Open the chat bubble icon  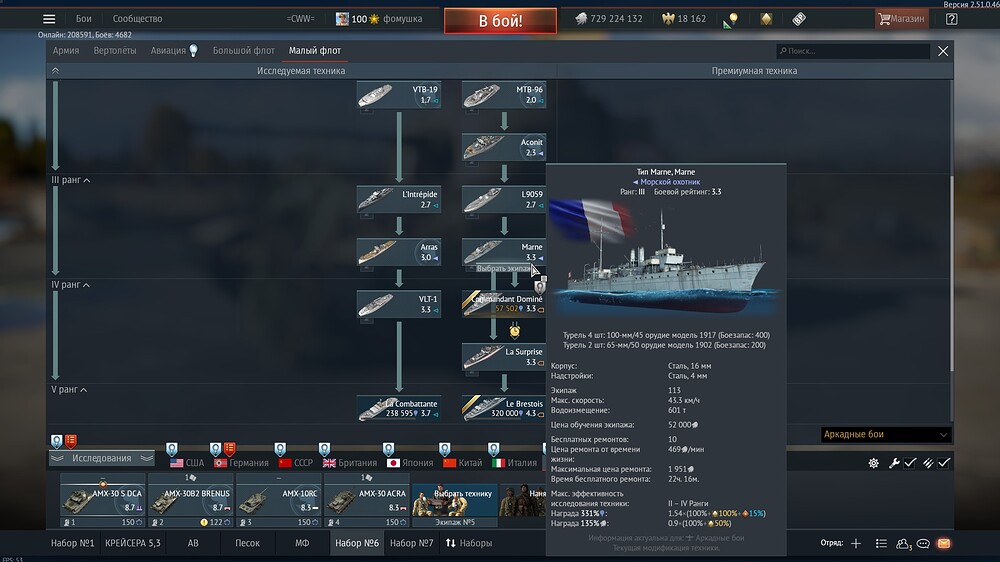click(923, 544)
